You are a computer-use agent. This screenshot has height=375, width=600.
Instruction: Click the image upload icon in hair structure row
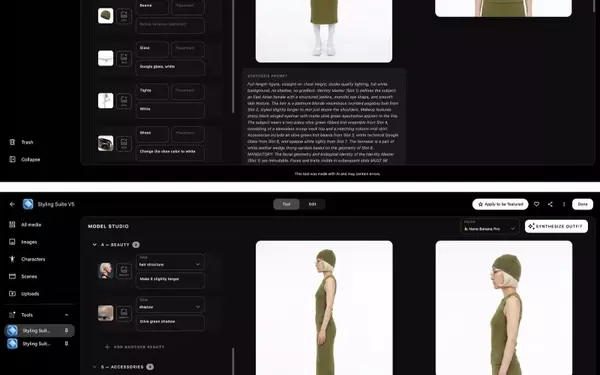pyautogui.click(x=124, y=271)
